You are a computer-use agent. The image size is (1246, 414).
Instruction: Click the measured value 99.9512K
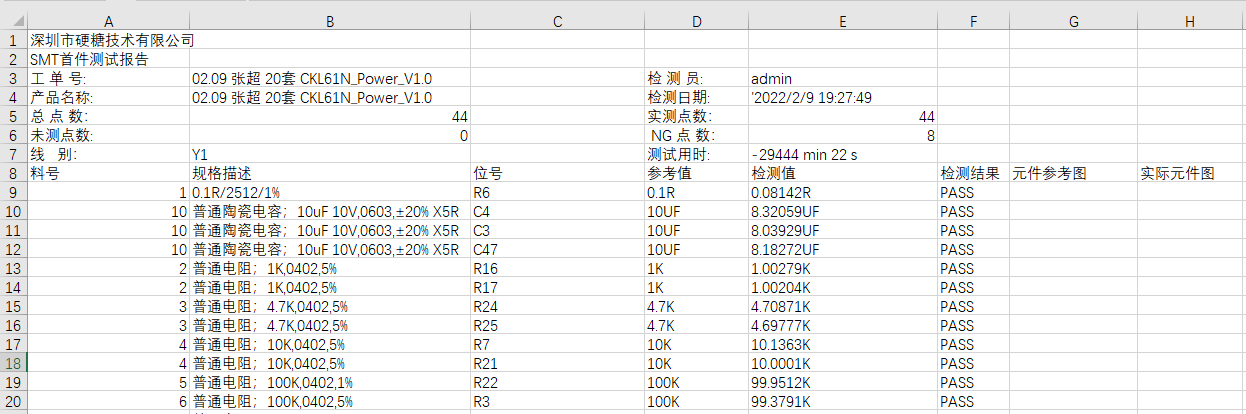point(843,382)
